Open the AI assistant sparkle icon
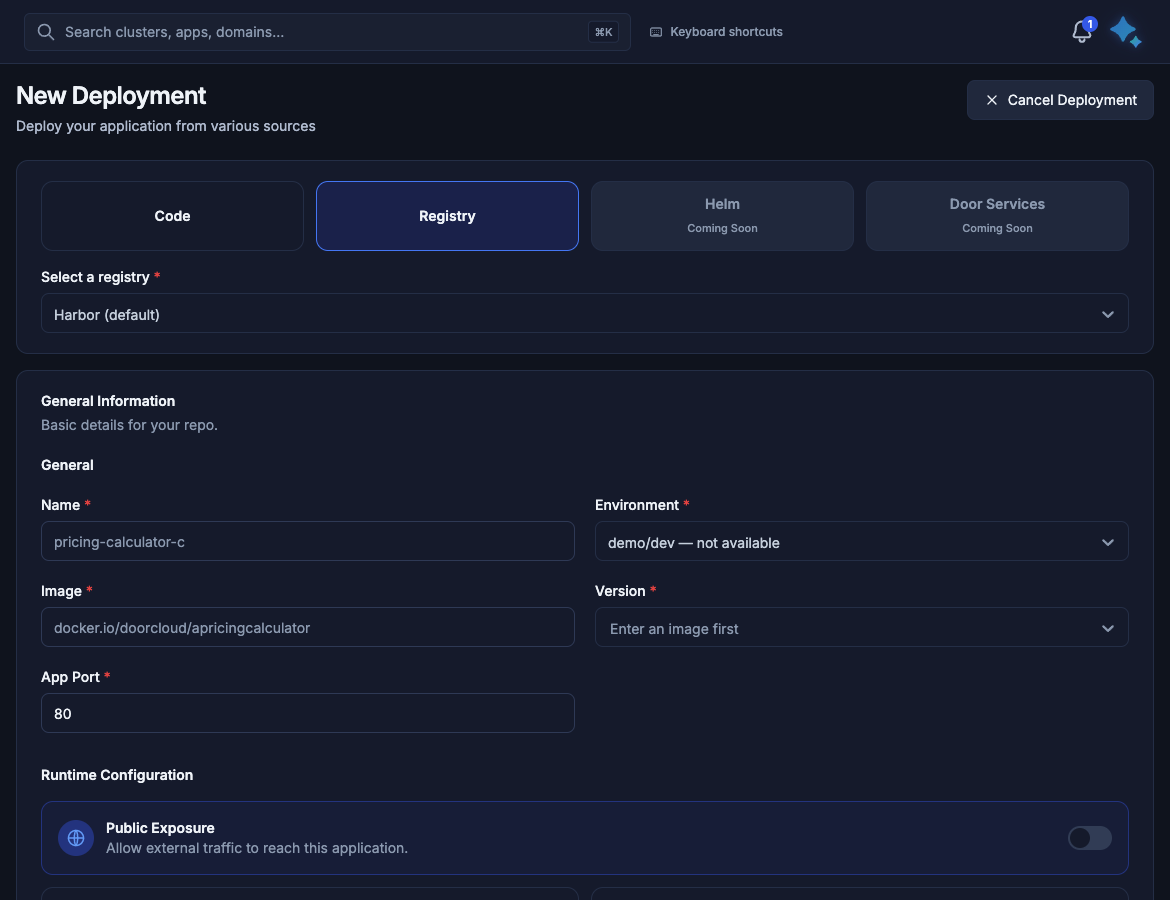This screenshot has width=1170, height=900. point(1125,32)
